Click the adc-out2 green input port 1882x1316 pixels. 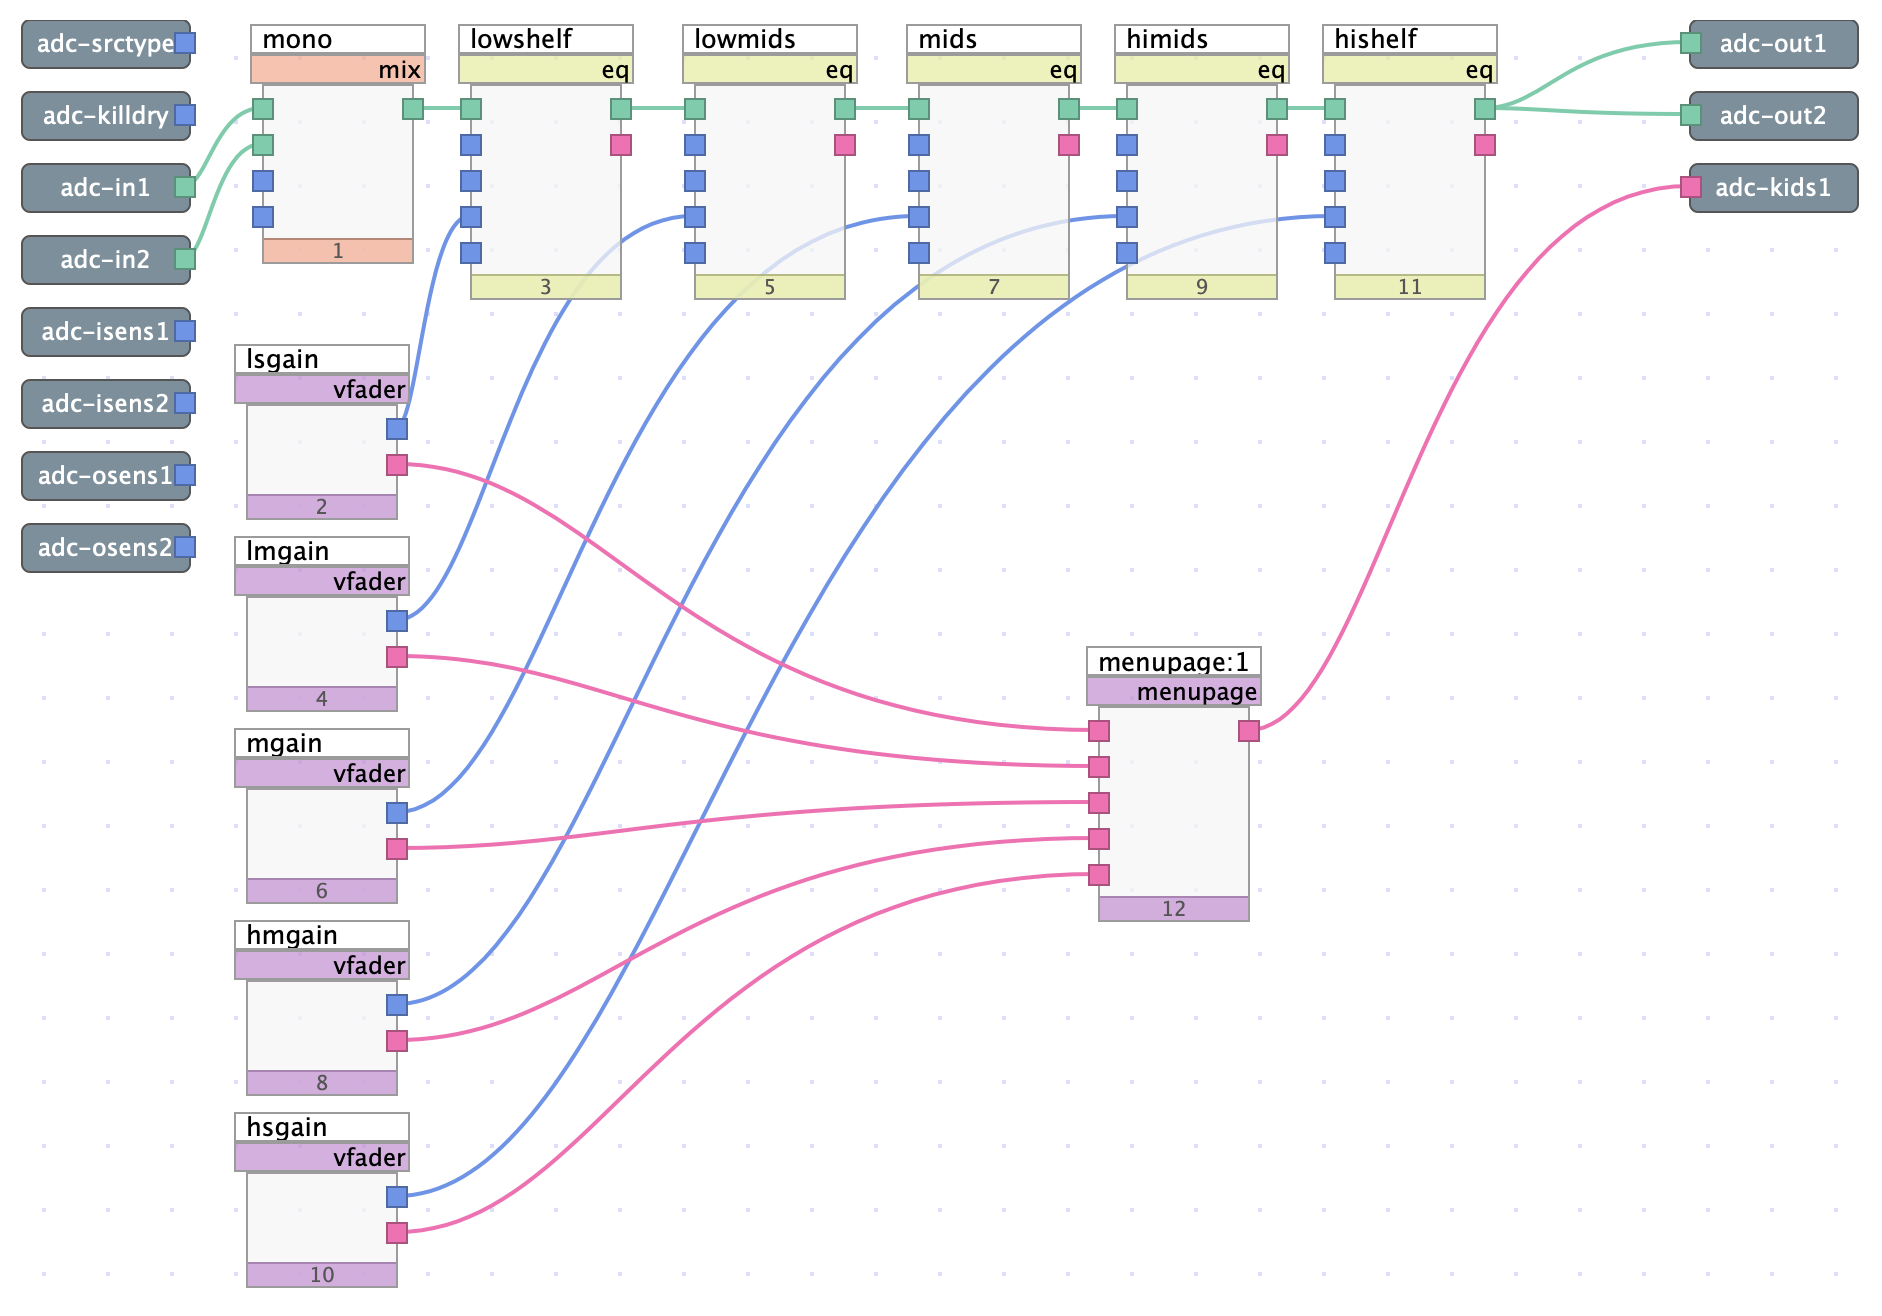[x=1691, y=115]
